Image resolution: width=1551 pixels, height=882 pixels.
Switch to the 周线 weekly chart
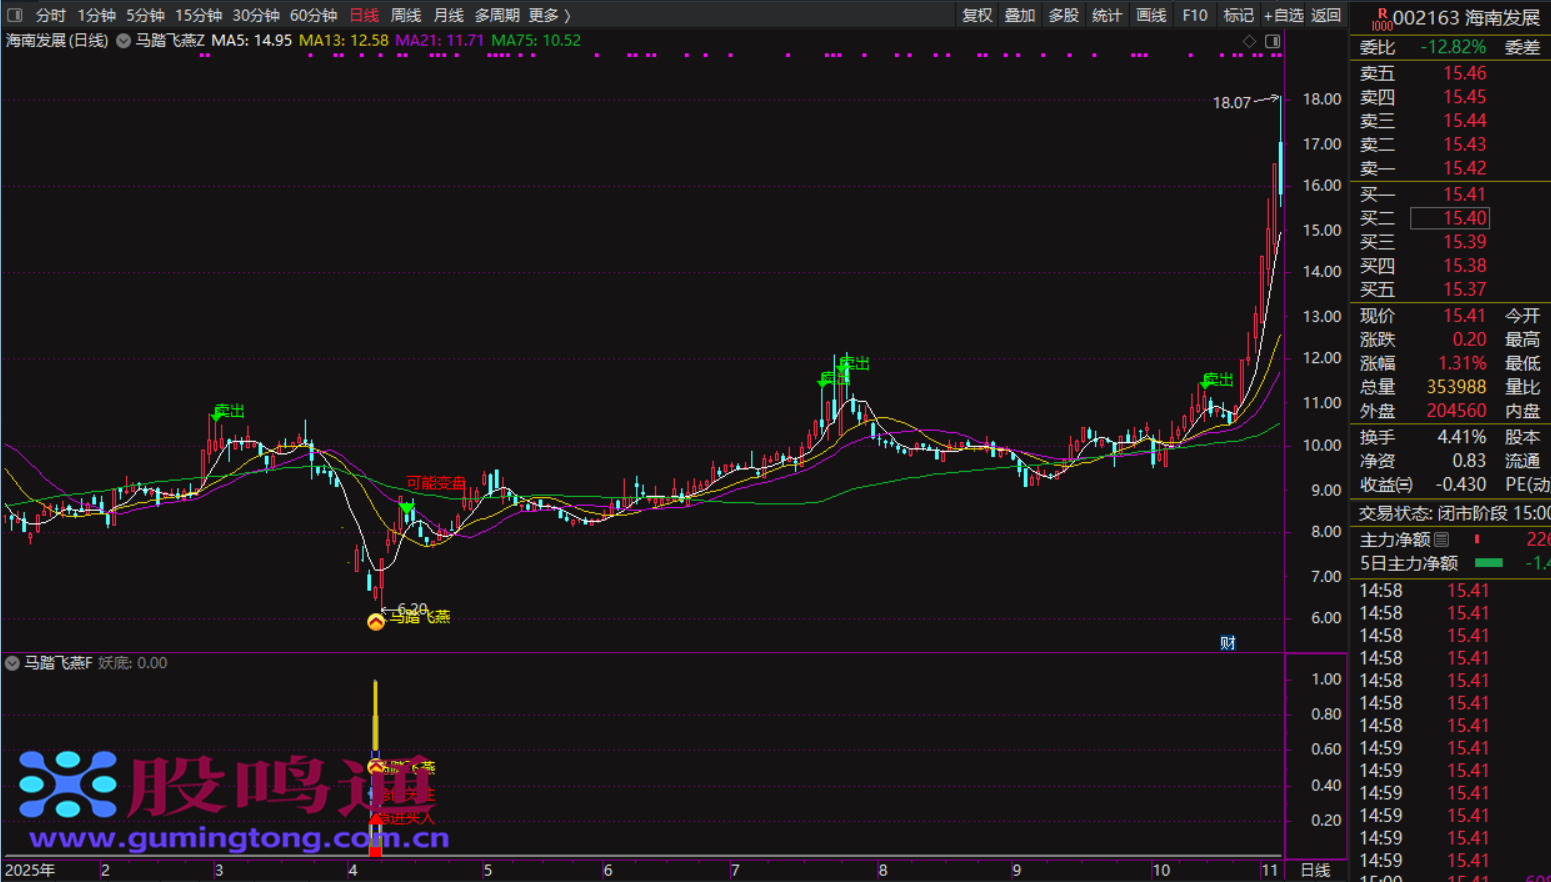coord(405,15)
